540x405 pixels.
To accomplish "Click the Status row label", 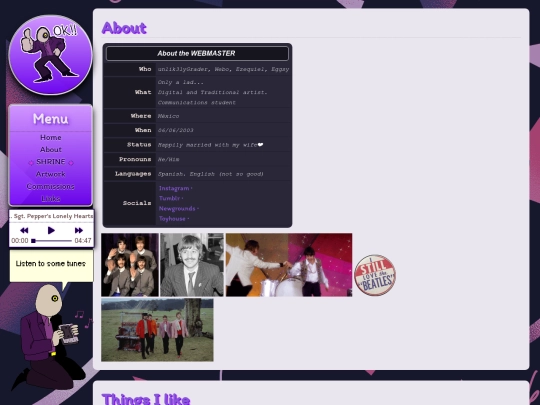I will [x=139, y=145].
